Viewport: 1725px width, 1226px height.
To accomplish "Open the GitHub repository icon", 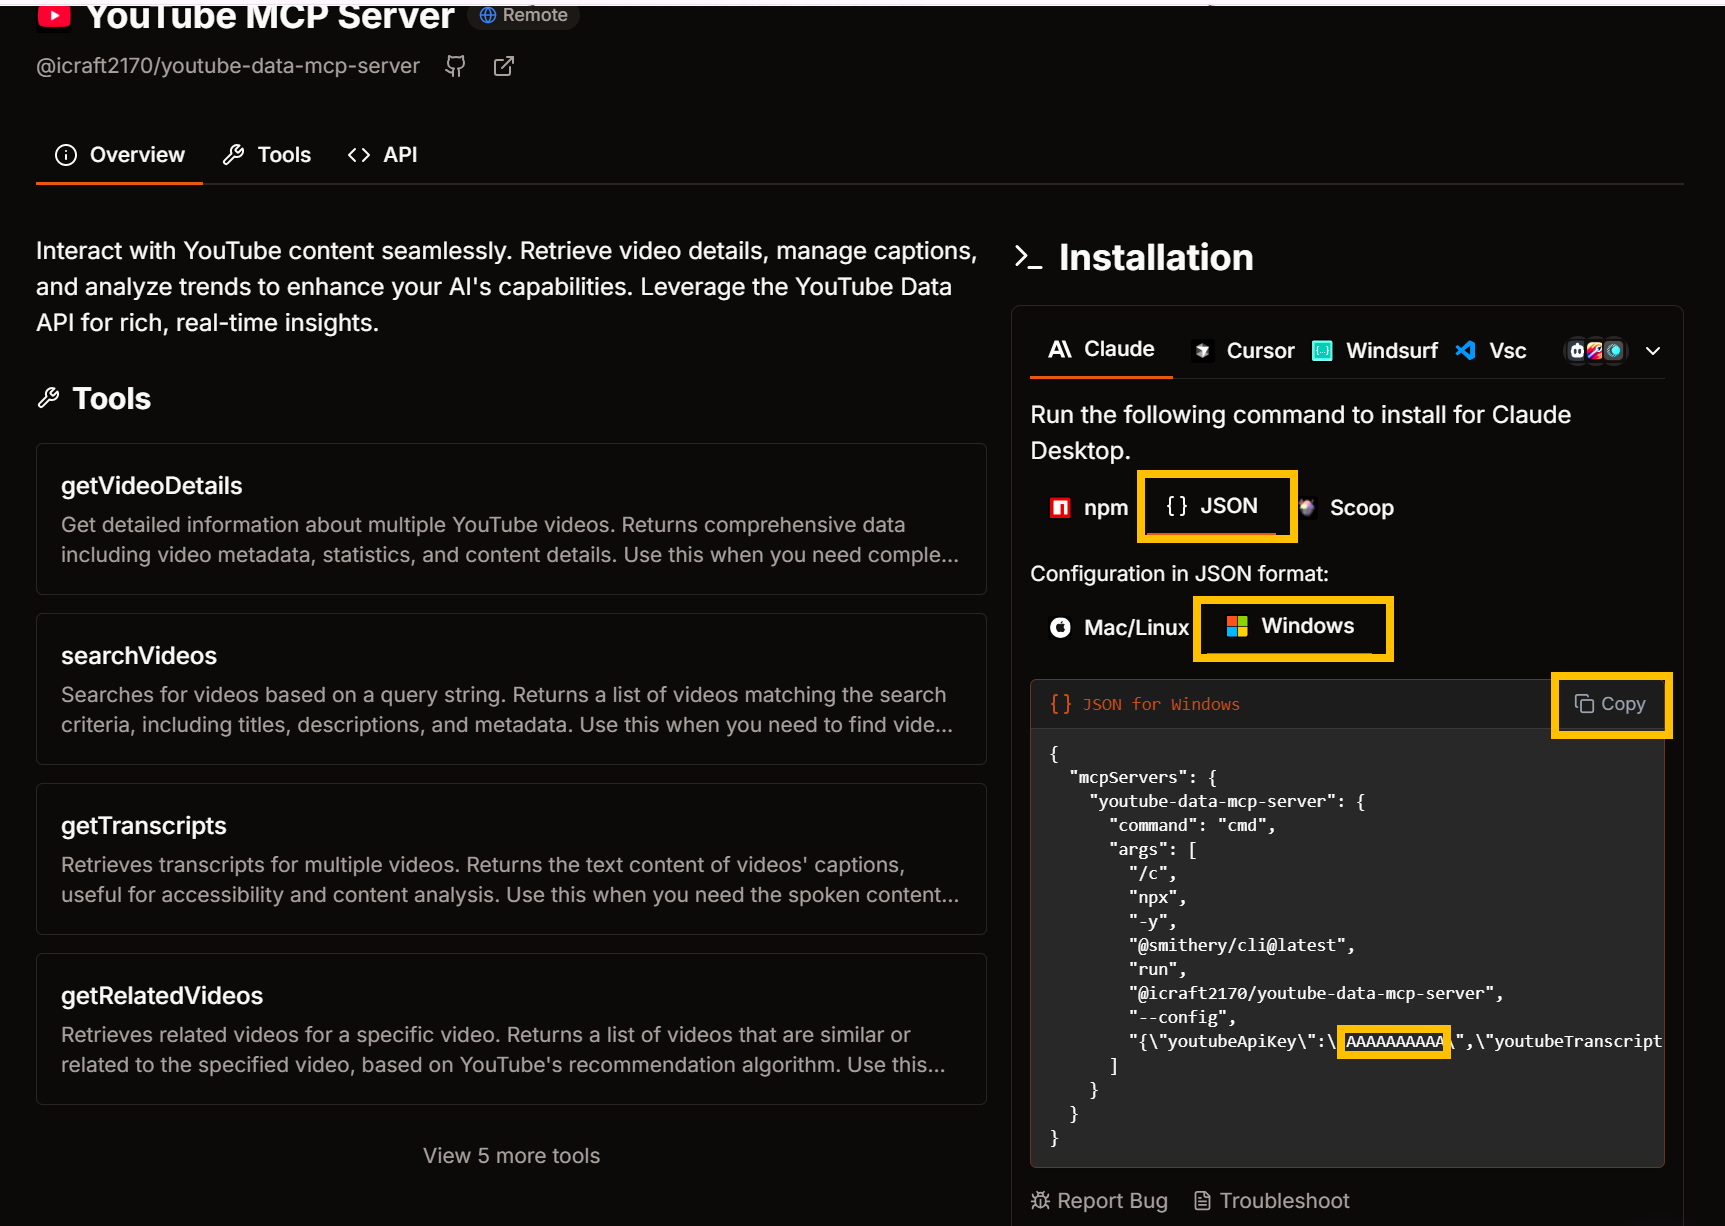I will (455, 66).
